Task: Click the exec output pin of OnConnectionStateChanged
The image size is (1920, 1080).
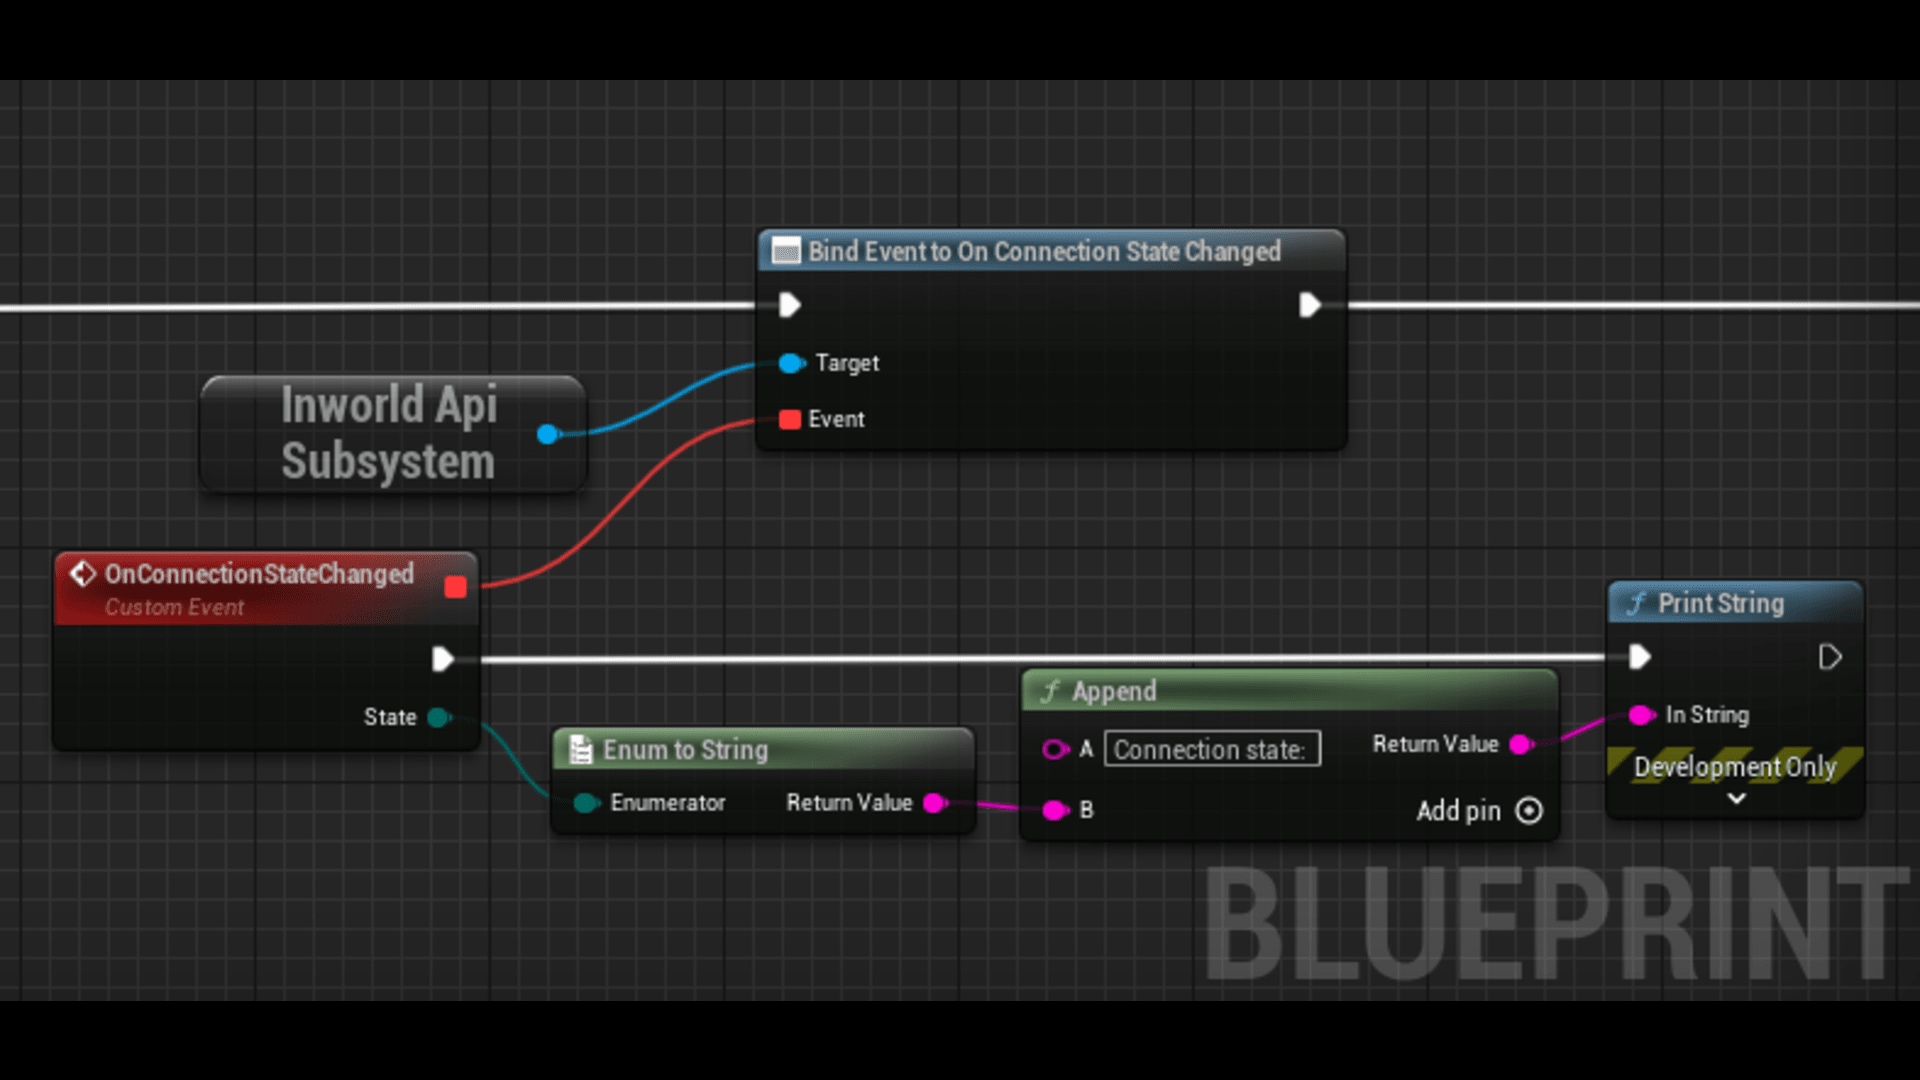Action: 443,659
